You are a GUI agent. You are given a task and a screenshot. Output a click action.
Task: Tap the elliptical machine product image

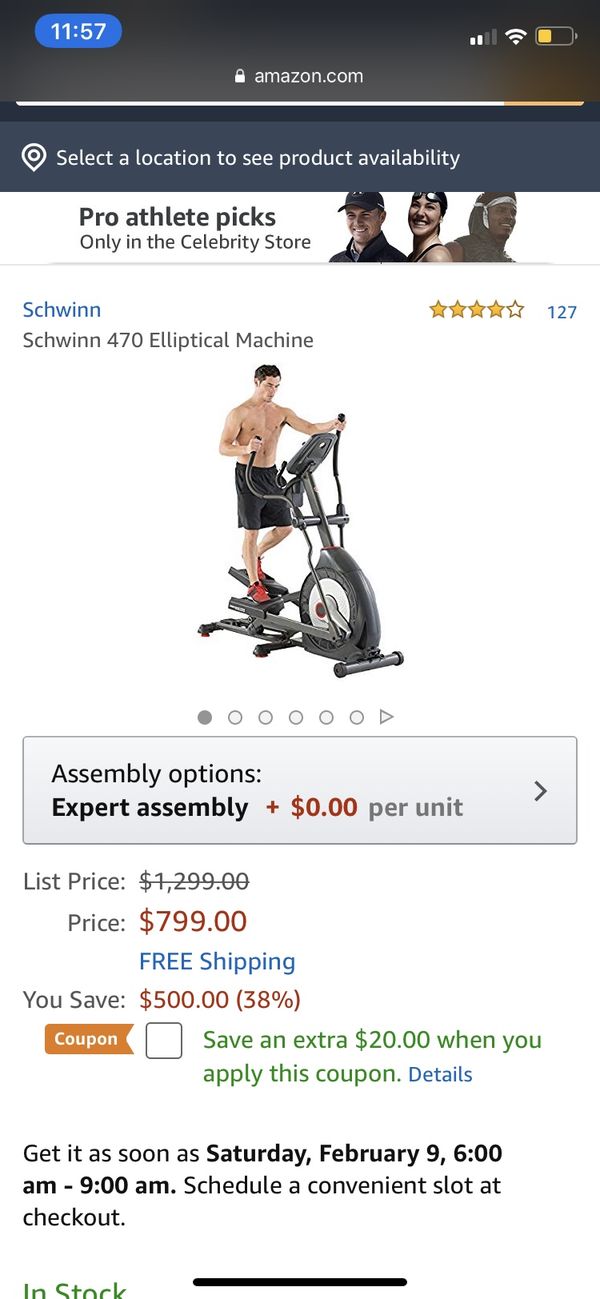(x=300, y=522)
